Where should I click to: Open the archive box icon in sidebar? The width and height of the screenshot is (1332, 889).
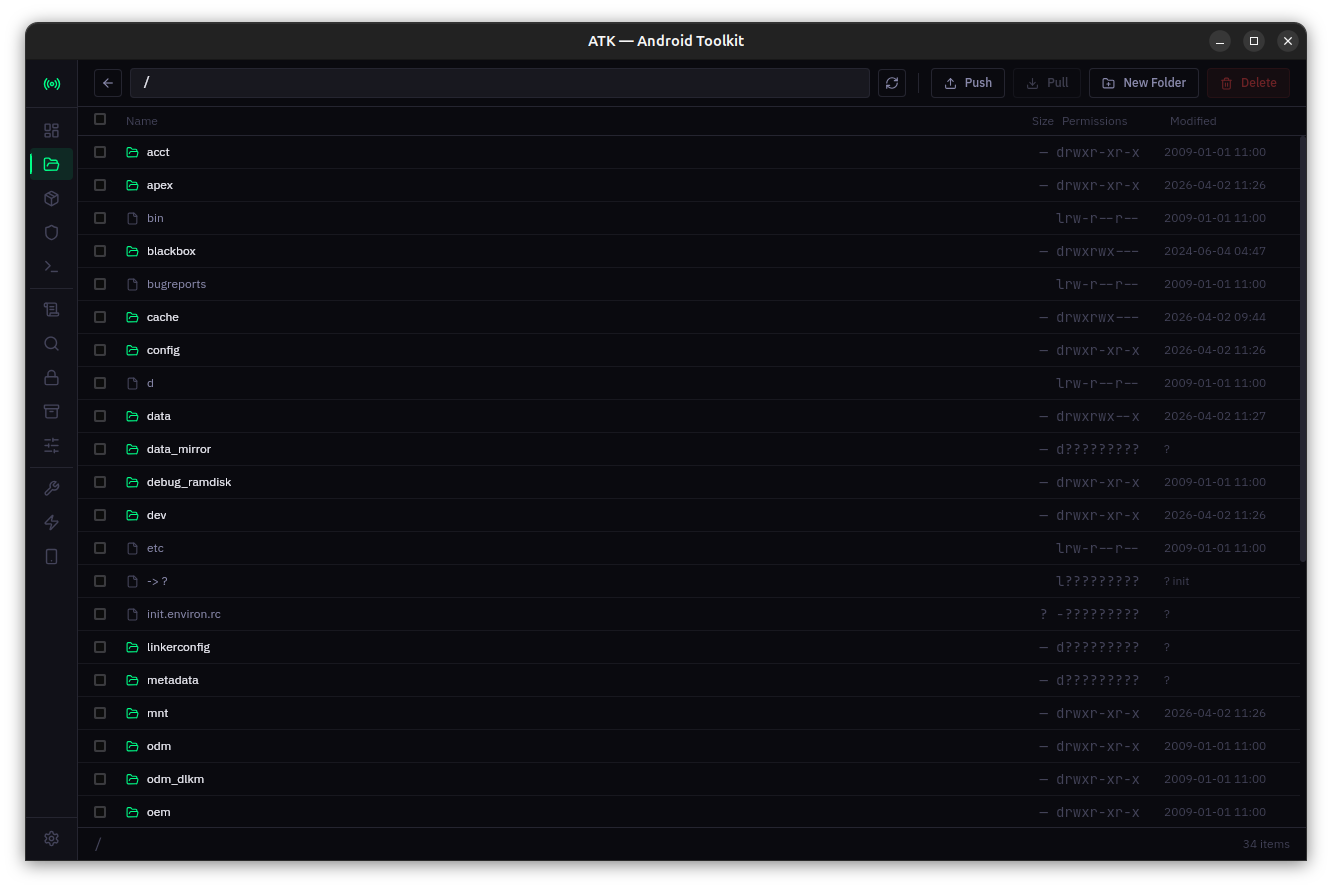[52, 411]
